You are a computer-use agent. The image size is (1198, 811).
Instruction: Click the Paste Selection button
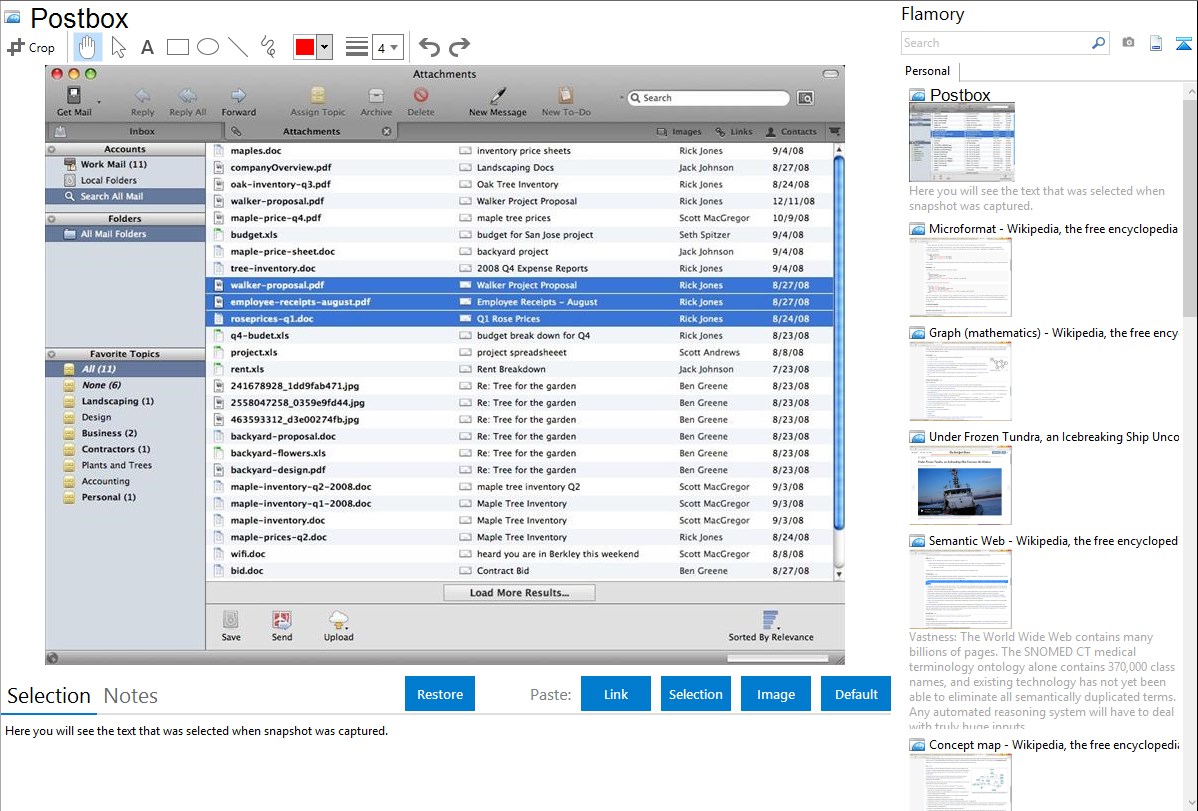[x=695, y=694]
